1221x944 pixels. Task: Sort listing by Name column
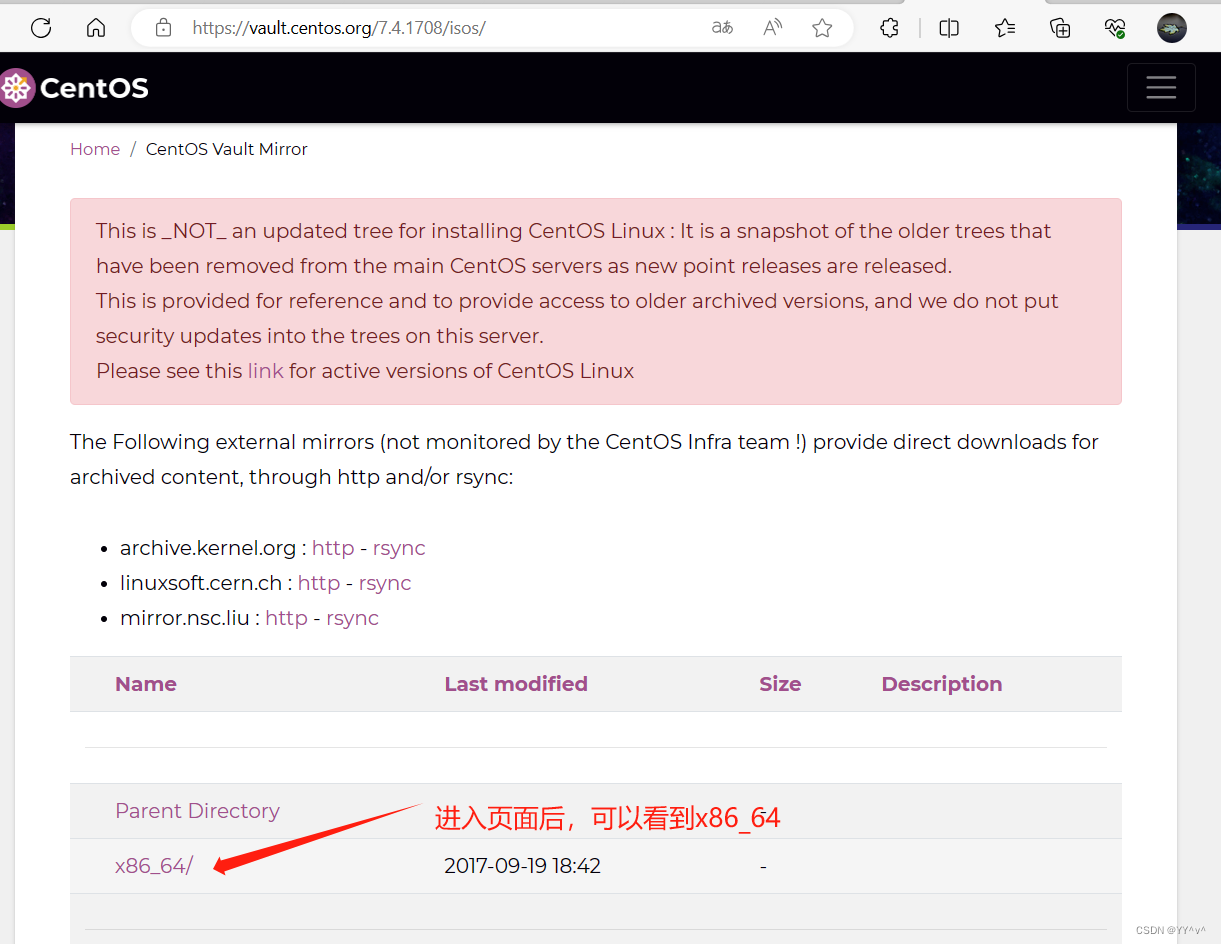coord(146,684)
